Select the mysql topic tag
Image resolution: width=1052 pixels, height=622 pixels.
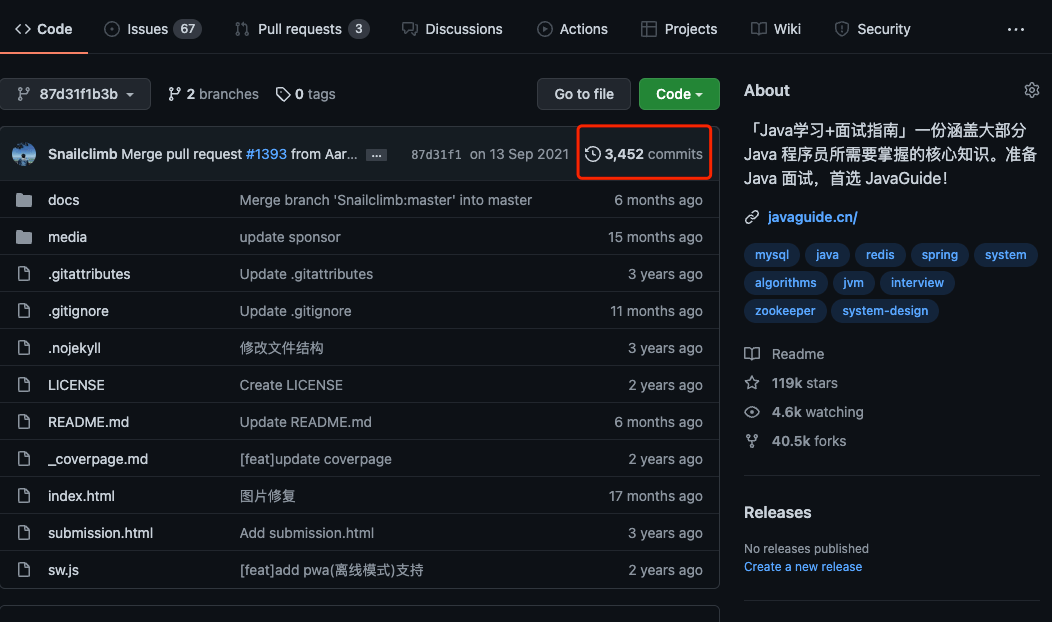(772, 254)
